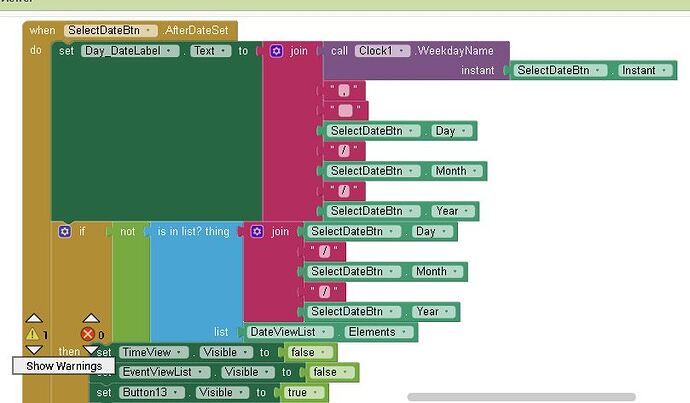Viewport: 690px width, 403px height.
Task: Toggle the false value for TimeView Visible
Action: point(310,352)
